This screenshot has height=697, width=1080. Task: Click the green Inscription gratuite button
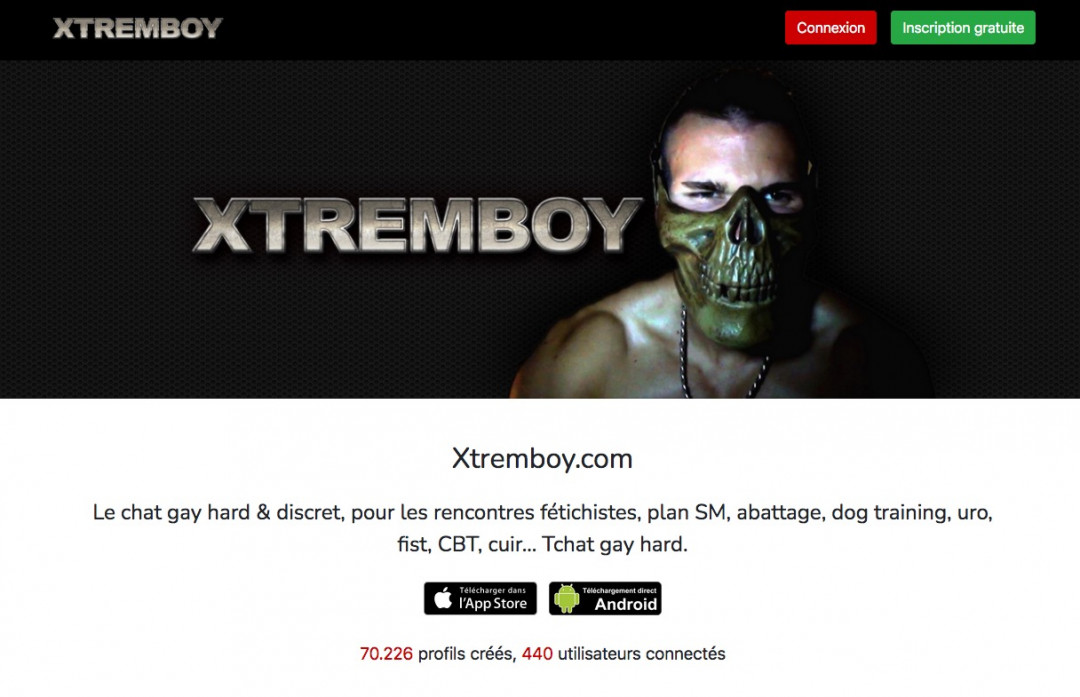(x=963, y=28)
